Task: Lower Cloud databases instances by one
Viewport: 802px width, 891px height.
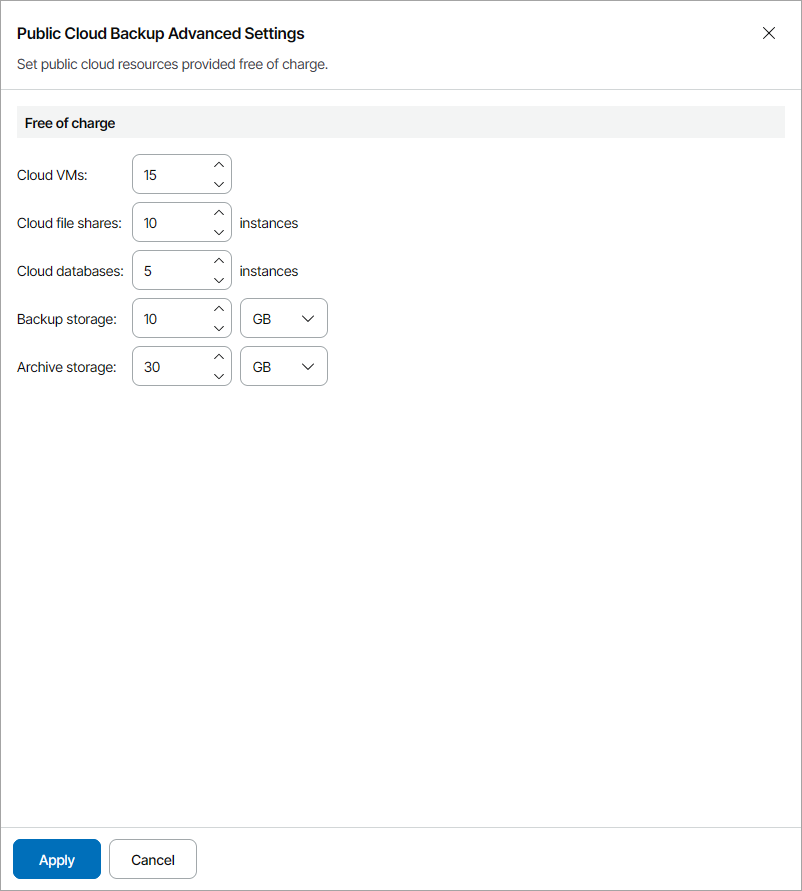Action: click(219, 280)
